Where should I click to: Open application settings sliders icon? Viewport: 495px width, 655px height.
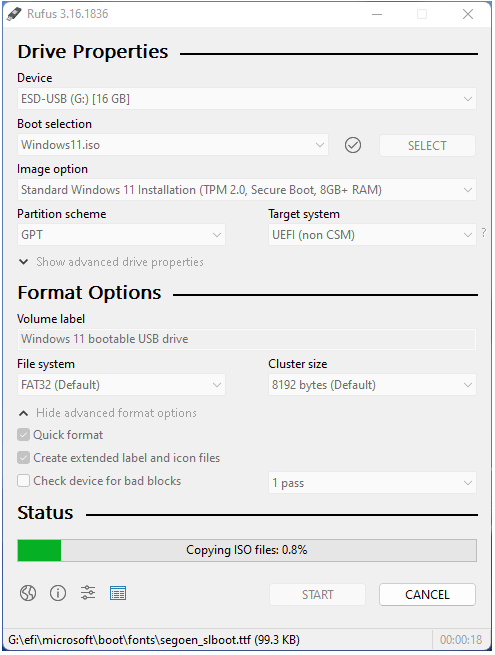[88, 593]
